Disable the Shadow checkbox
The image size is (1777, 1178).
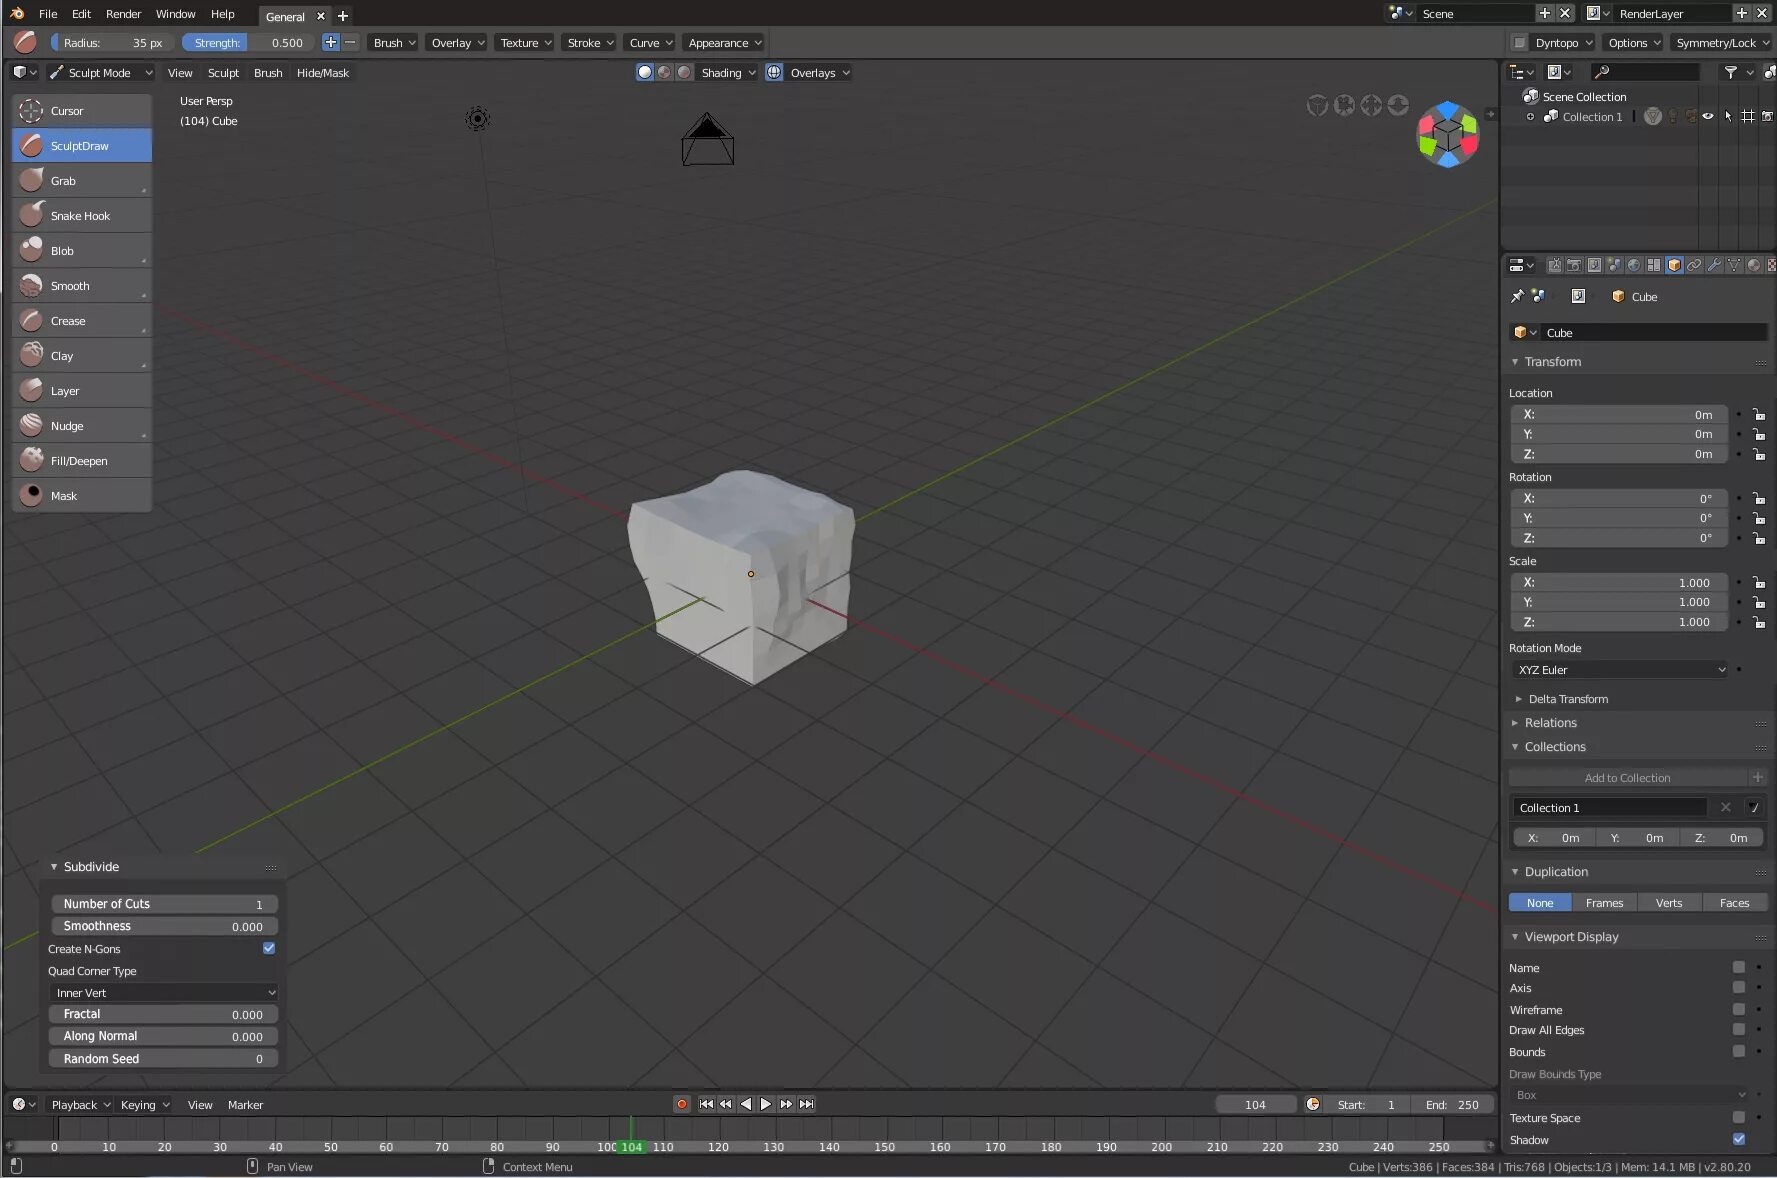[x=1739, y=1139]
